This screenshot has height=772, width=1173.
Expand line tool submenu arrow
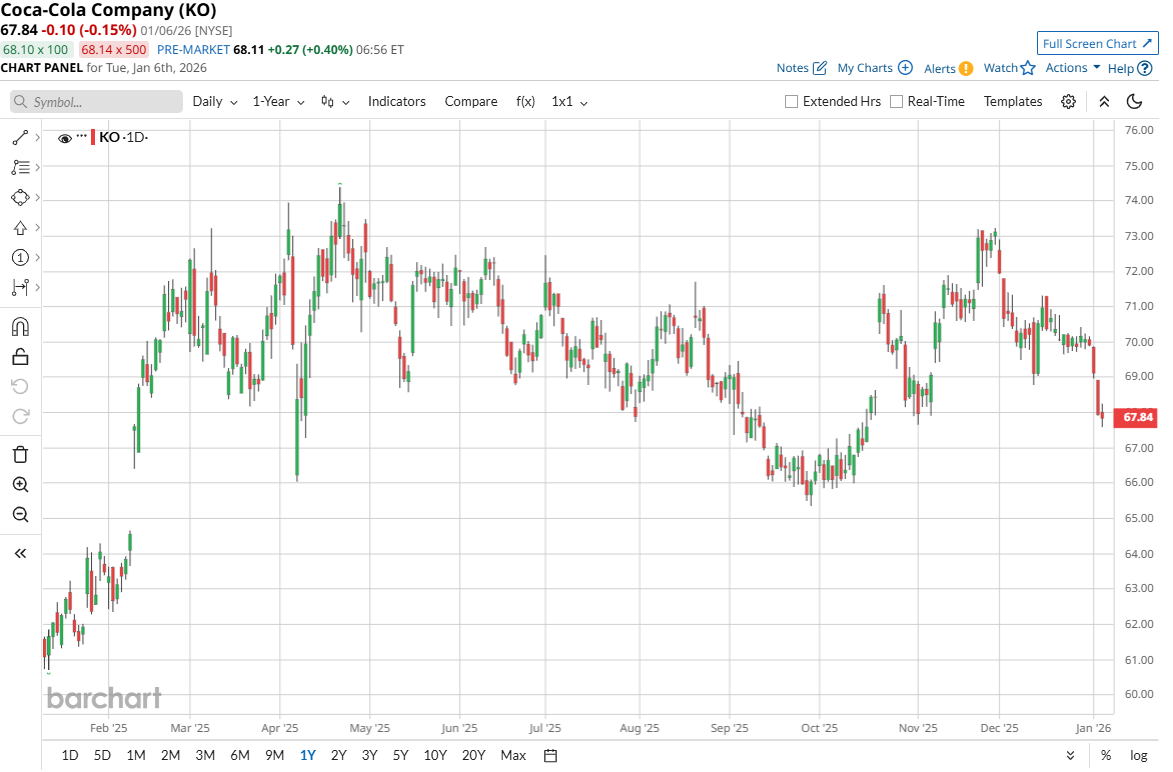click(37, 138)
